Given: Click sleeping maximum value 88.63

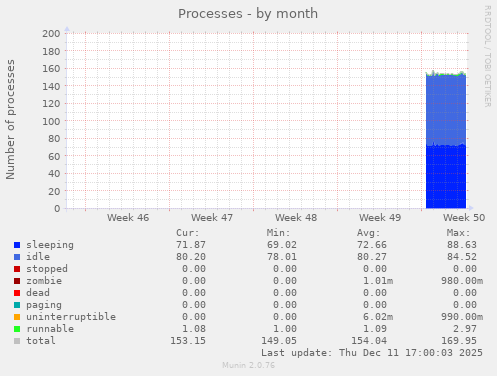Looking at the screenshot, I should pyautogui.click(x=462, y=245).
